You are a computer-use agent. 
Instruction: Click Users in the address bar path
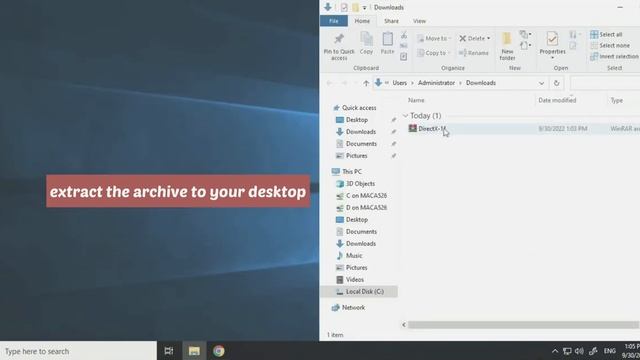click(400, 83)
